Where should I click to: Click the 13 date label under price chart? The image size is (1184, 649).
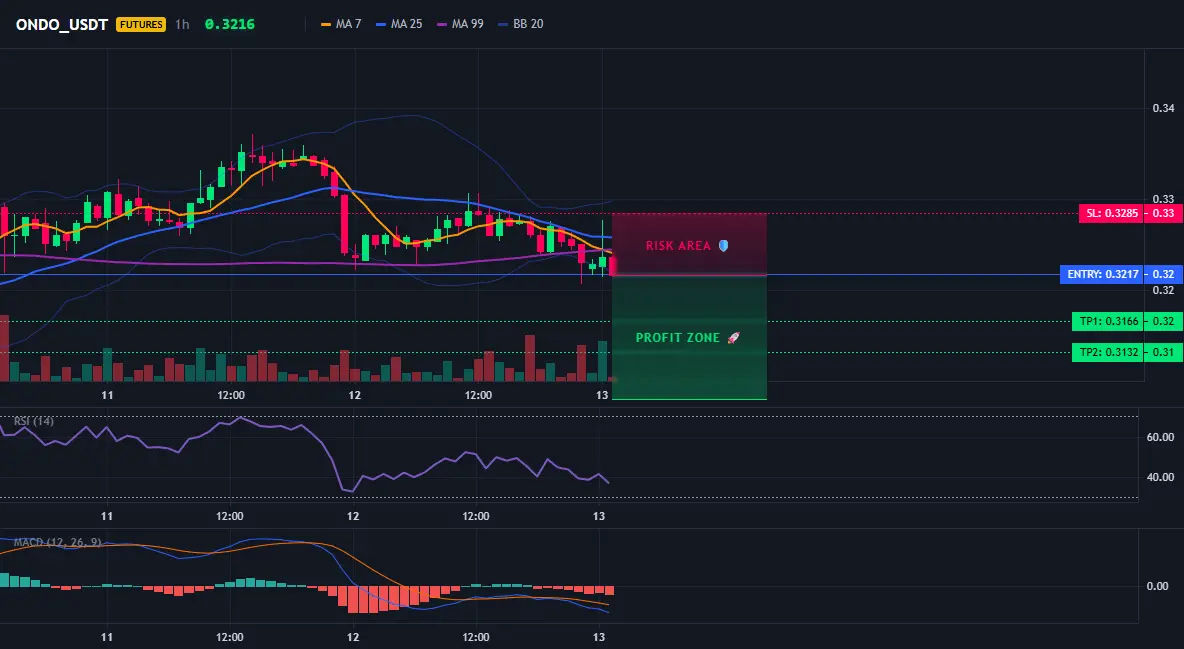point(602,395)
